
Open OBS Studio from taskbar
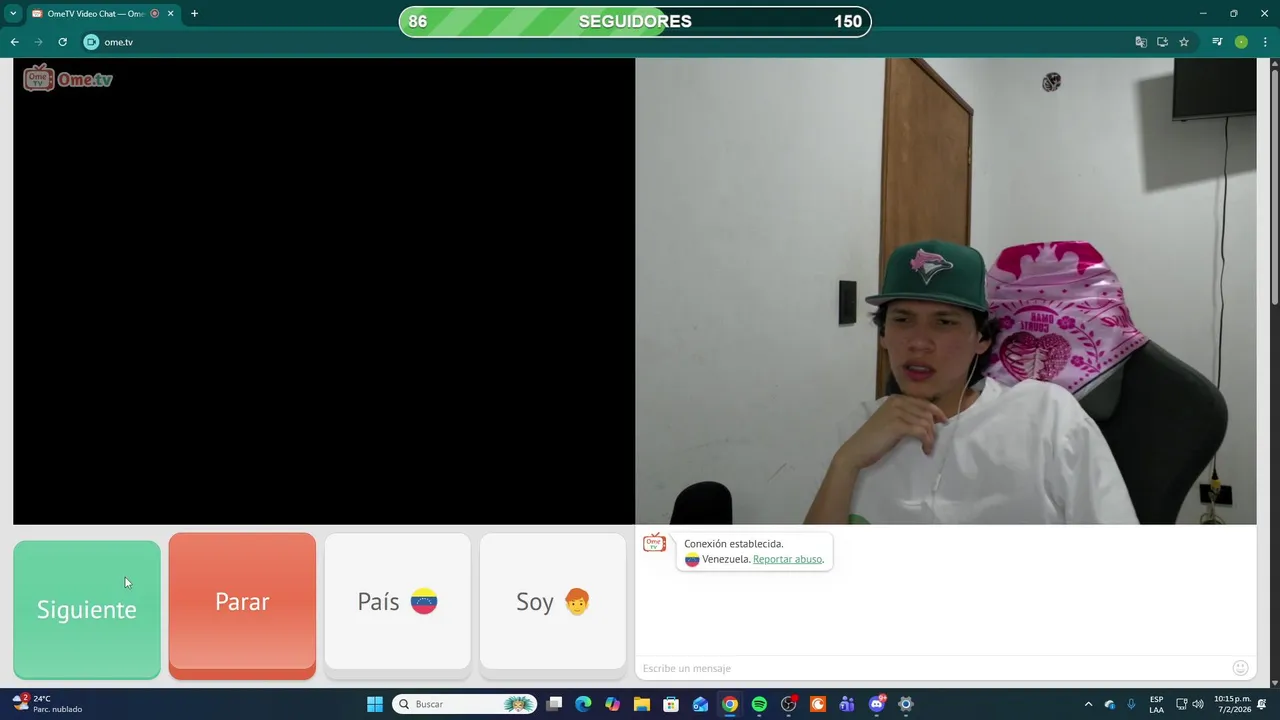pos(789,704)
